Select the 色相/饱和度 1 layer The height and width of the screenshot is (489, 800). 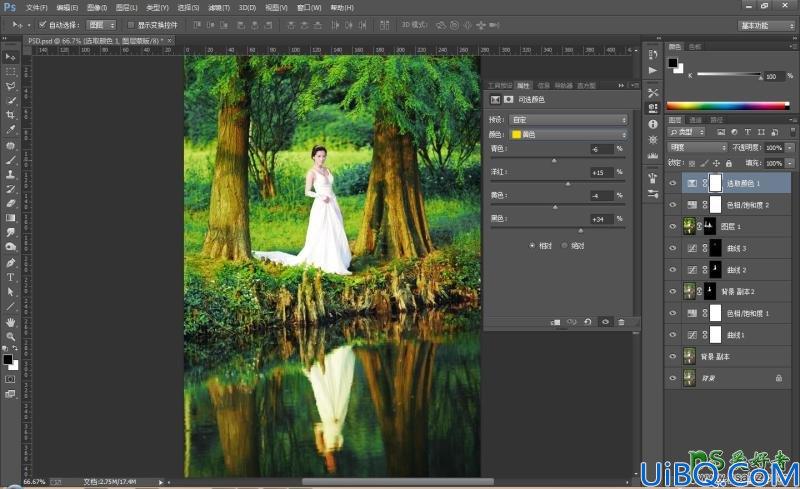click(x=728, y=313)
